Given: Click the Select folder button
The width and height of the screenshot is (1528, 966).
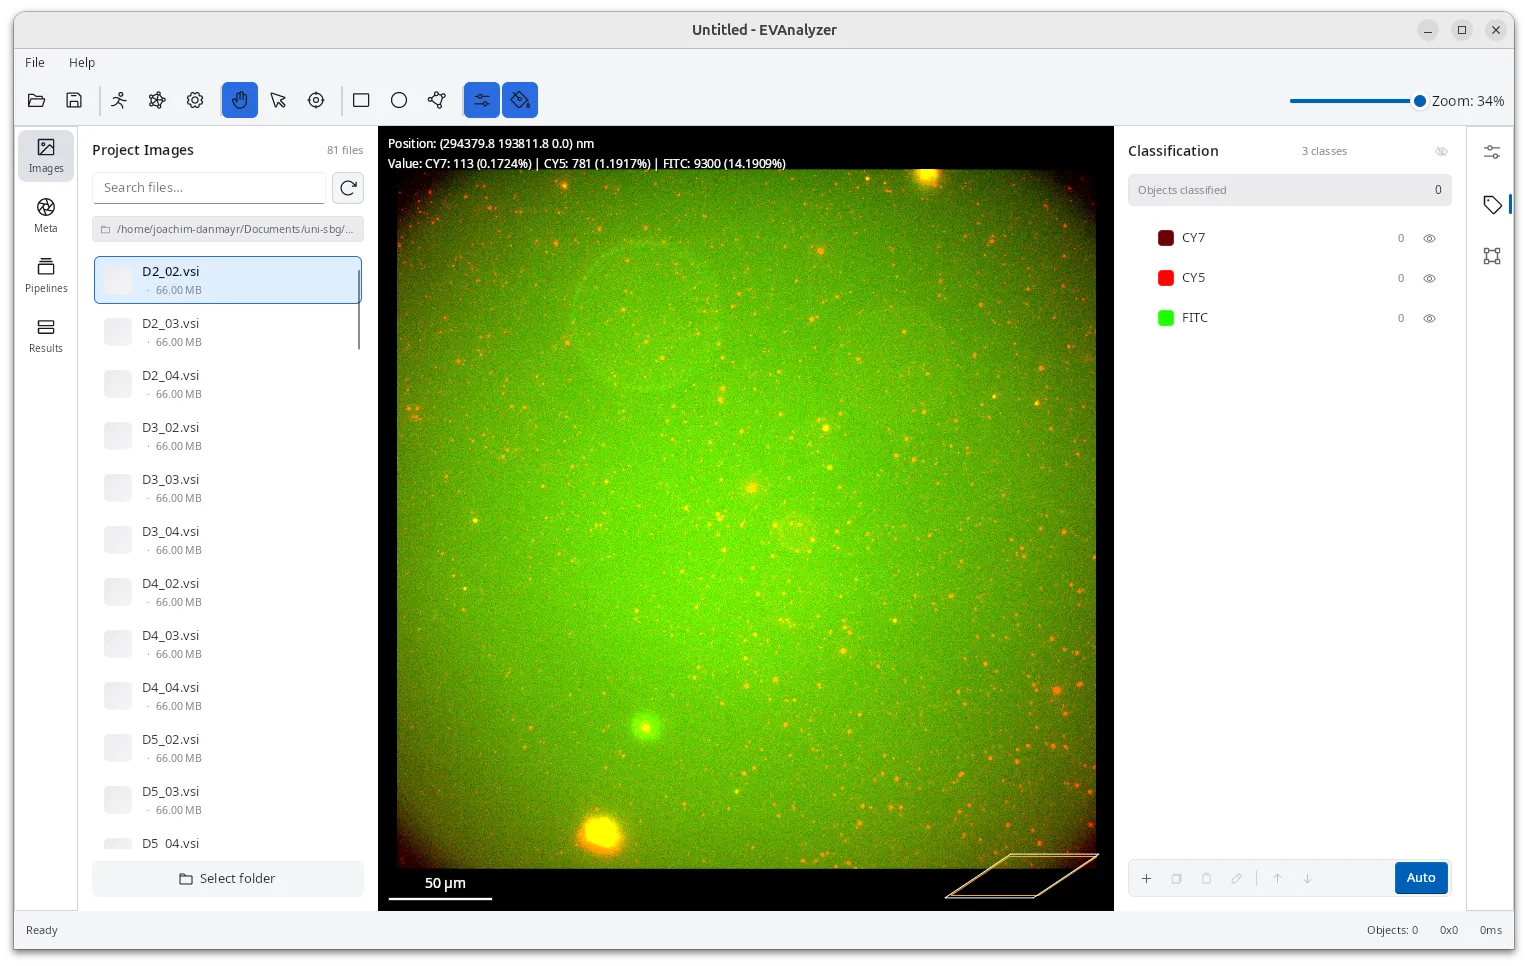Looking at the screenshot, I should pyautogui.click(x=227, y=879).
